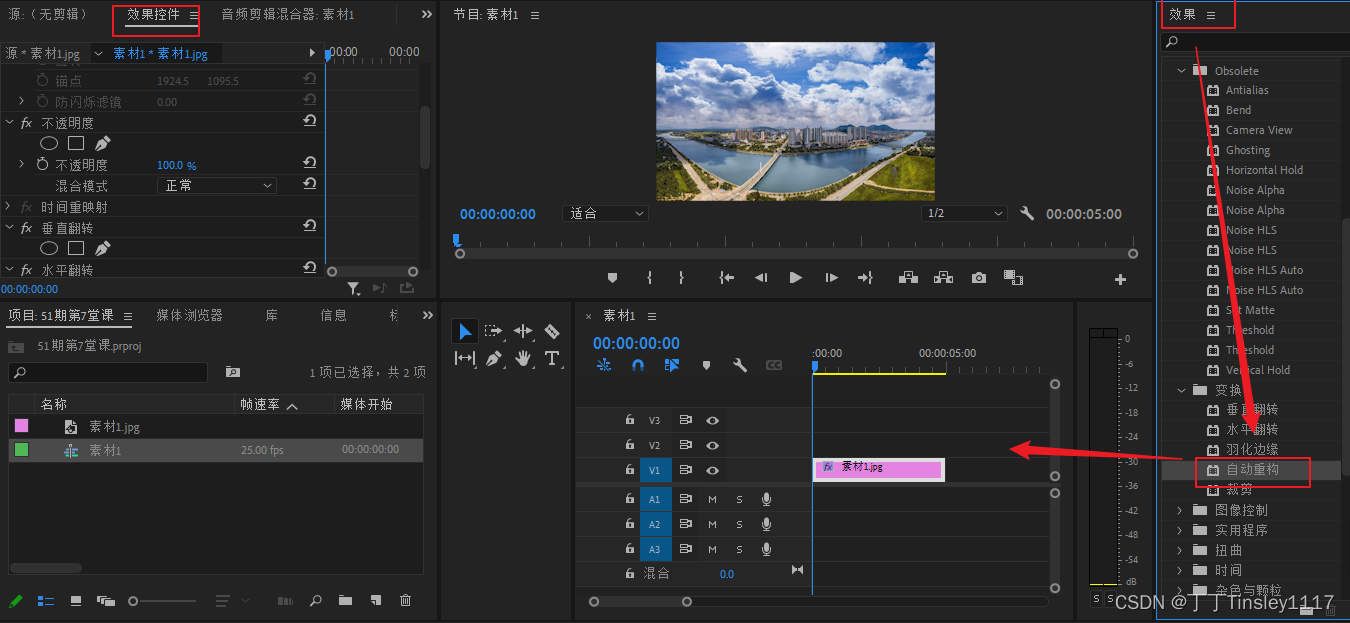Toggle linked selection in timeline
The image size is (1350, 623).
pyautogui.click(x=672, y=366)
